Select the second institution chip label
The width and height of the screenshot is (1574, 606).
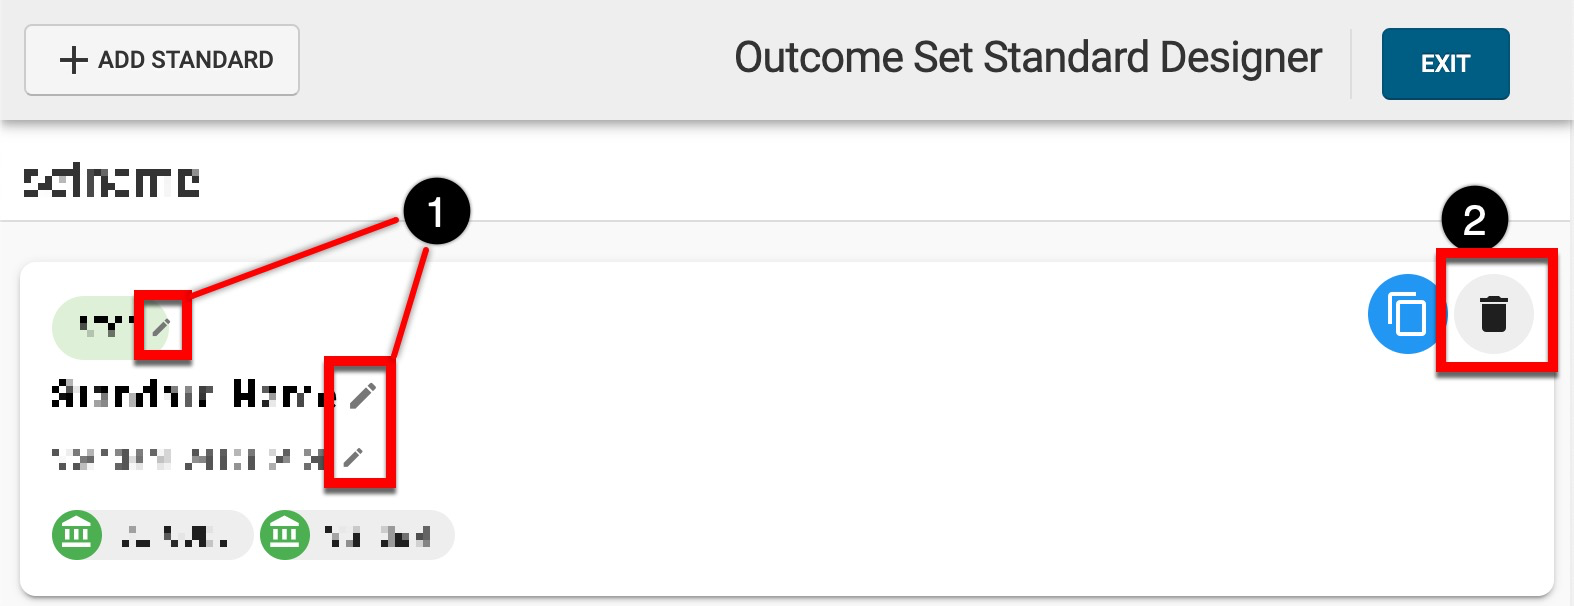[x=378, y=537]
